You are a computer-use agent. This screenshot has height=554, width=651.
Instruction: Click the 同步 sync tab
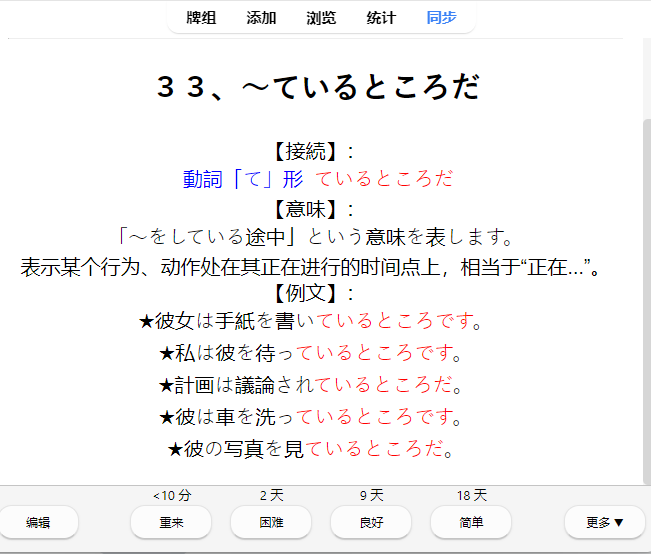click(x=441, y=18)
